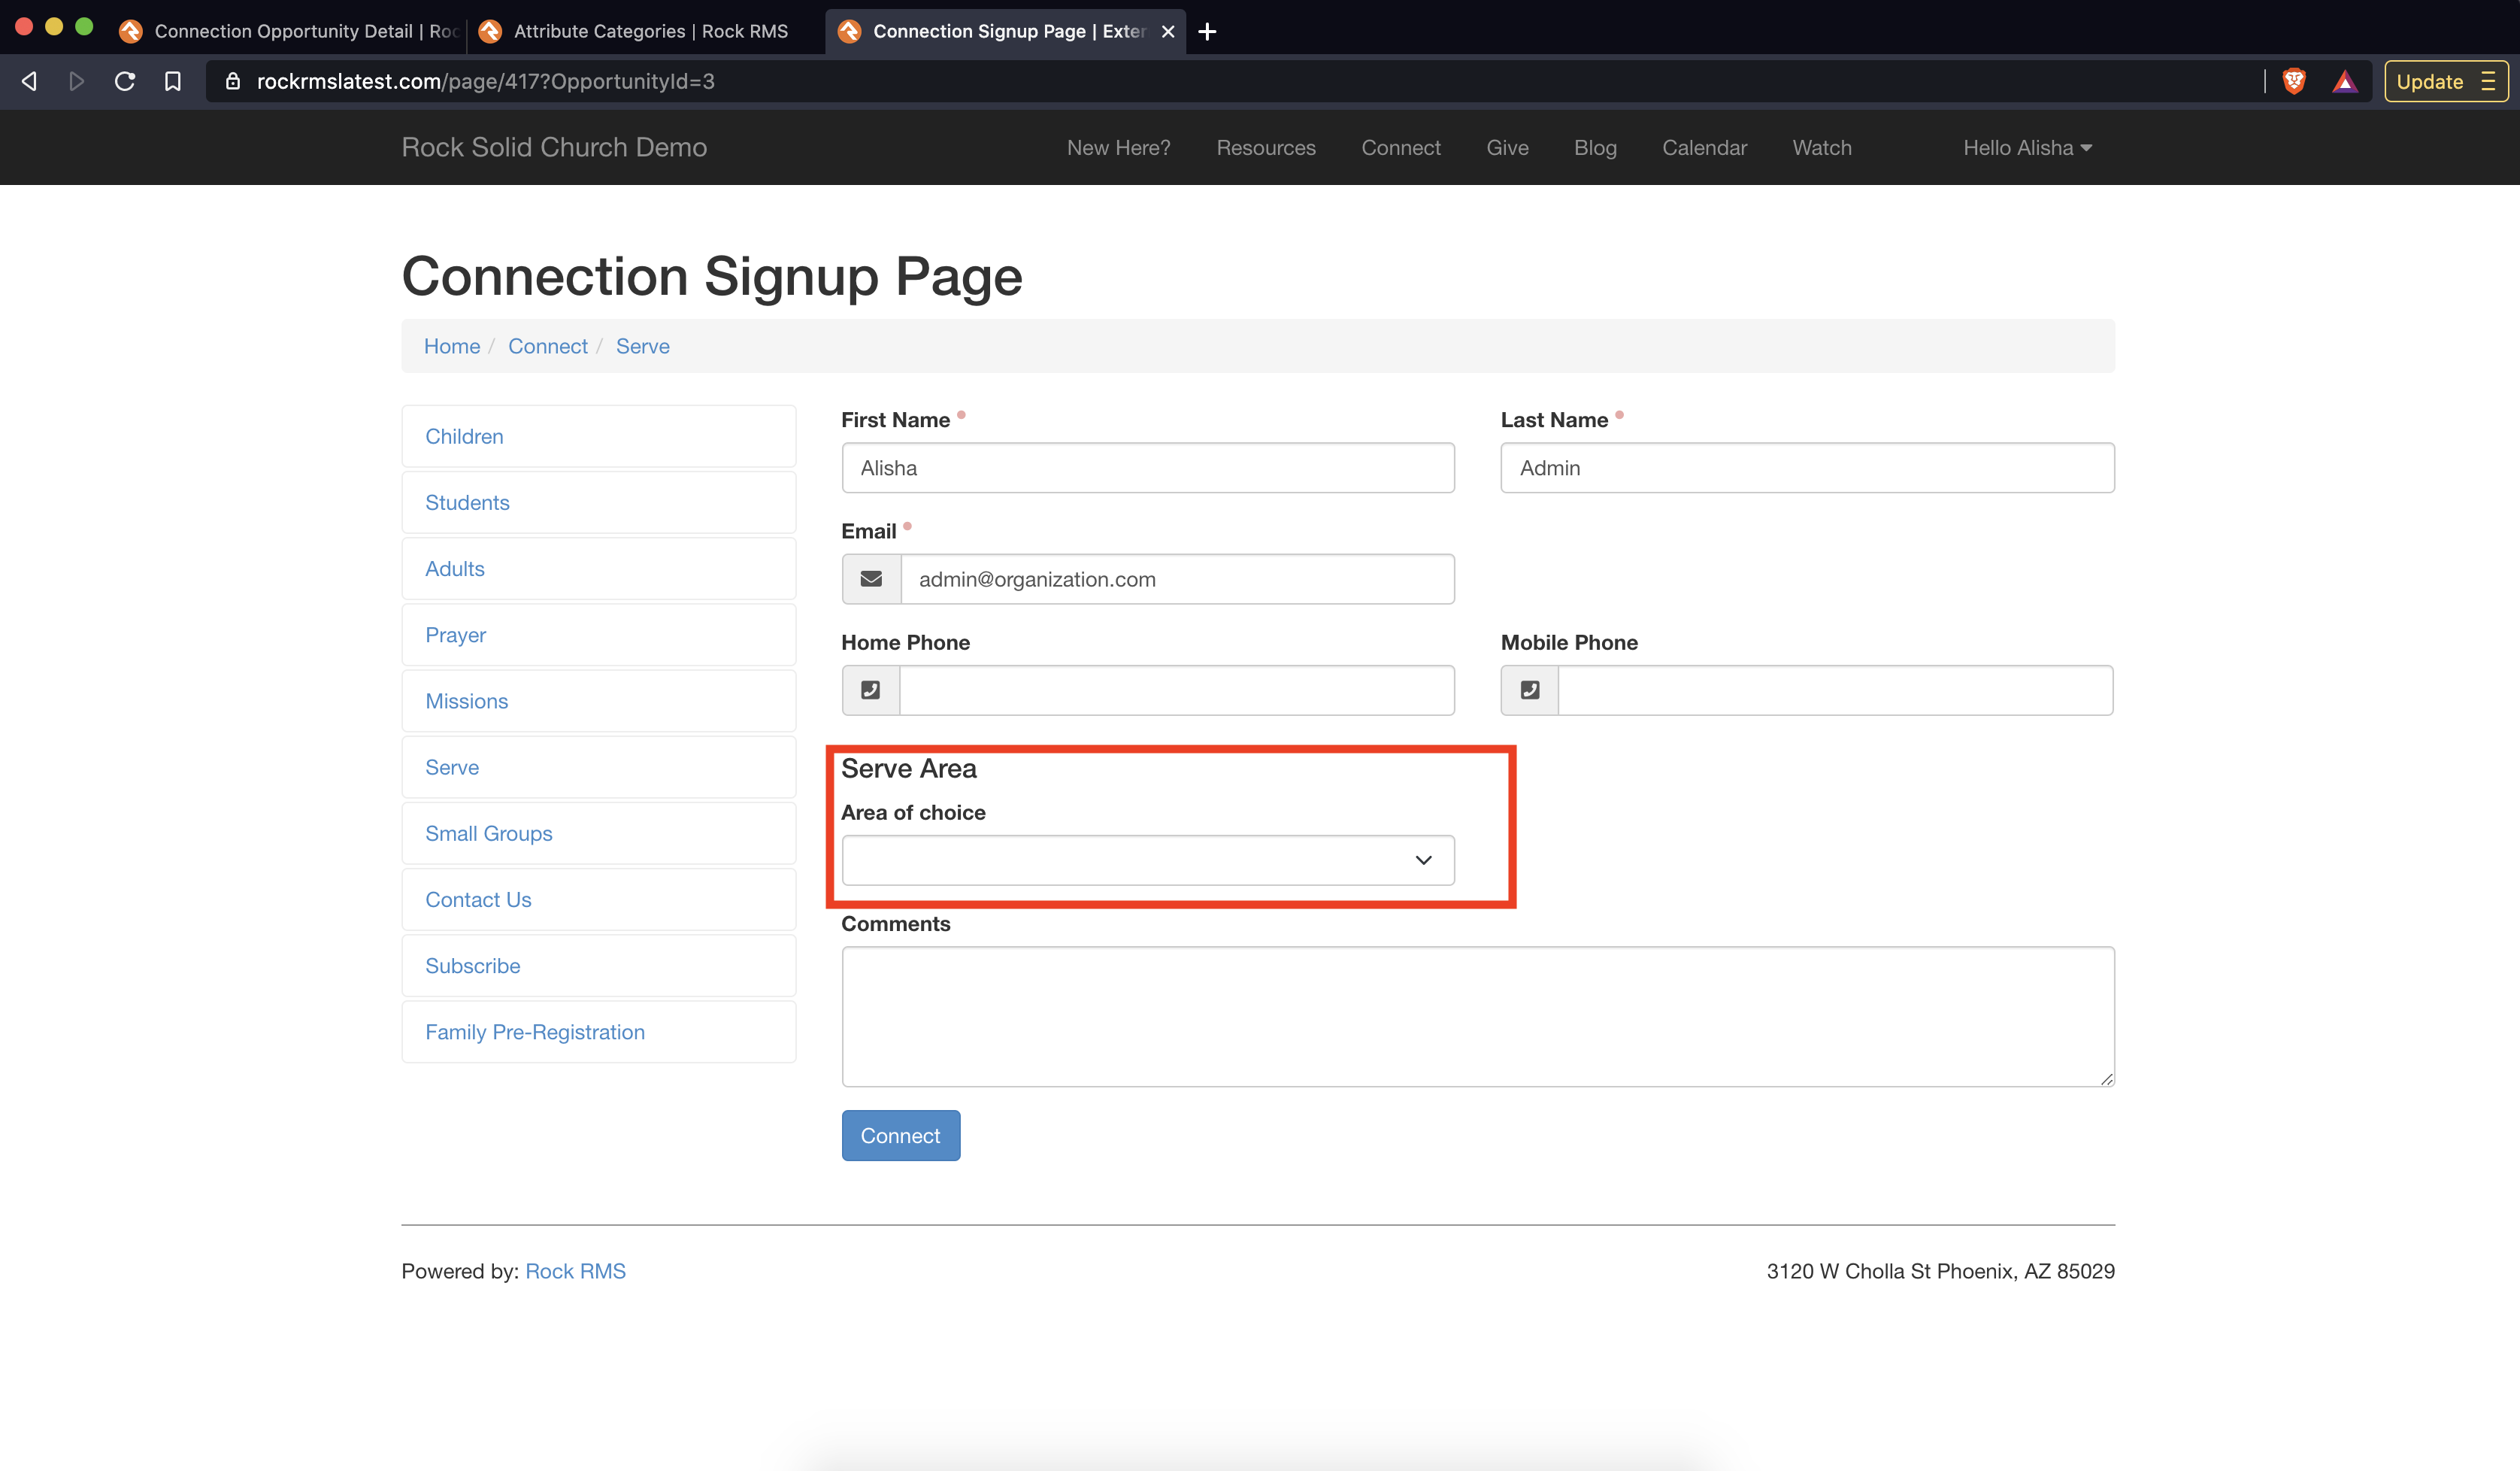Open Resources in the navigation bar

1266,148
